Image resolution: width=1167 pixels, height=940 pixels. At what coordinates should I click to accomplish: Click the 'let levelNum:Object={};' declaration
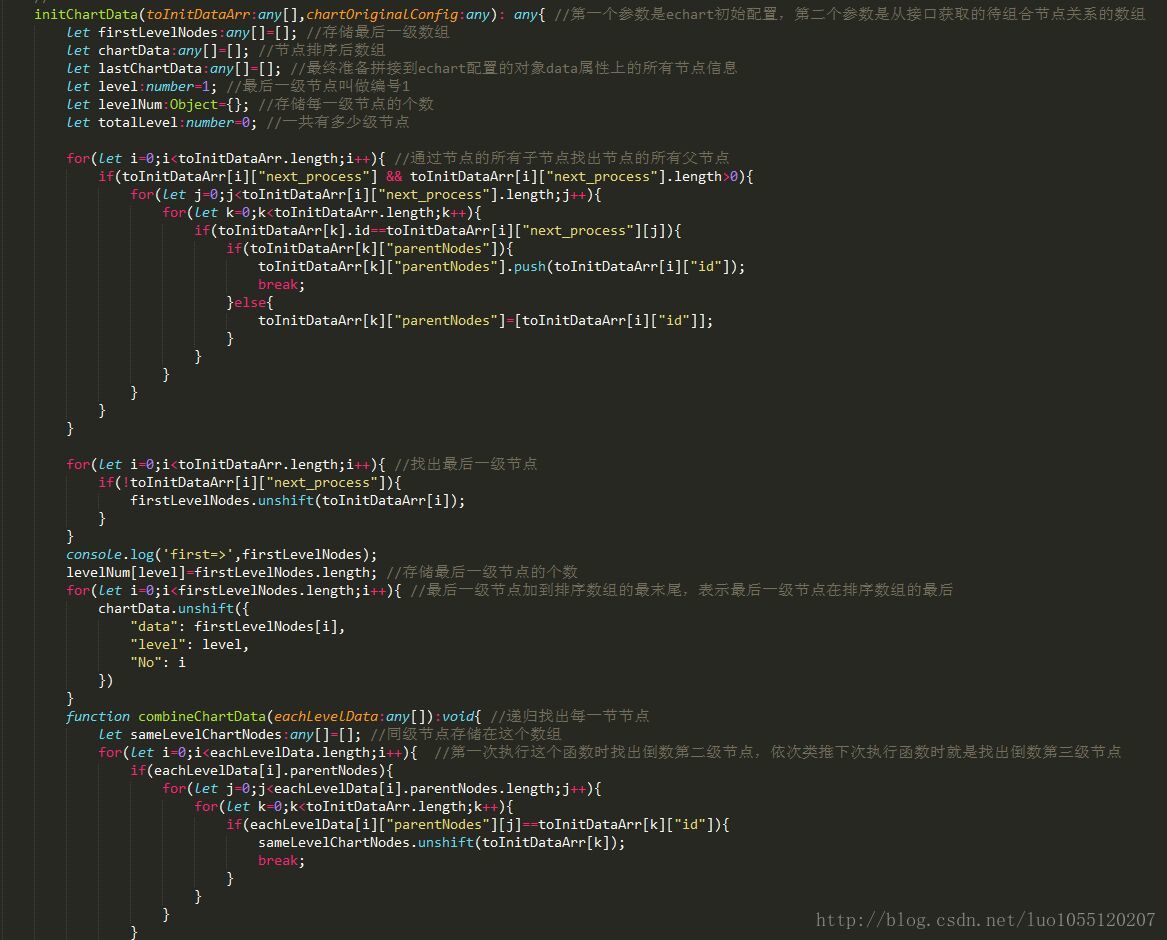coord(158,104)
